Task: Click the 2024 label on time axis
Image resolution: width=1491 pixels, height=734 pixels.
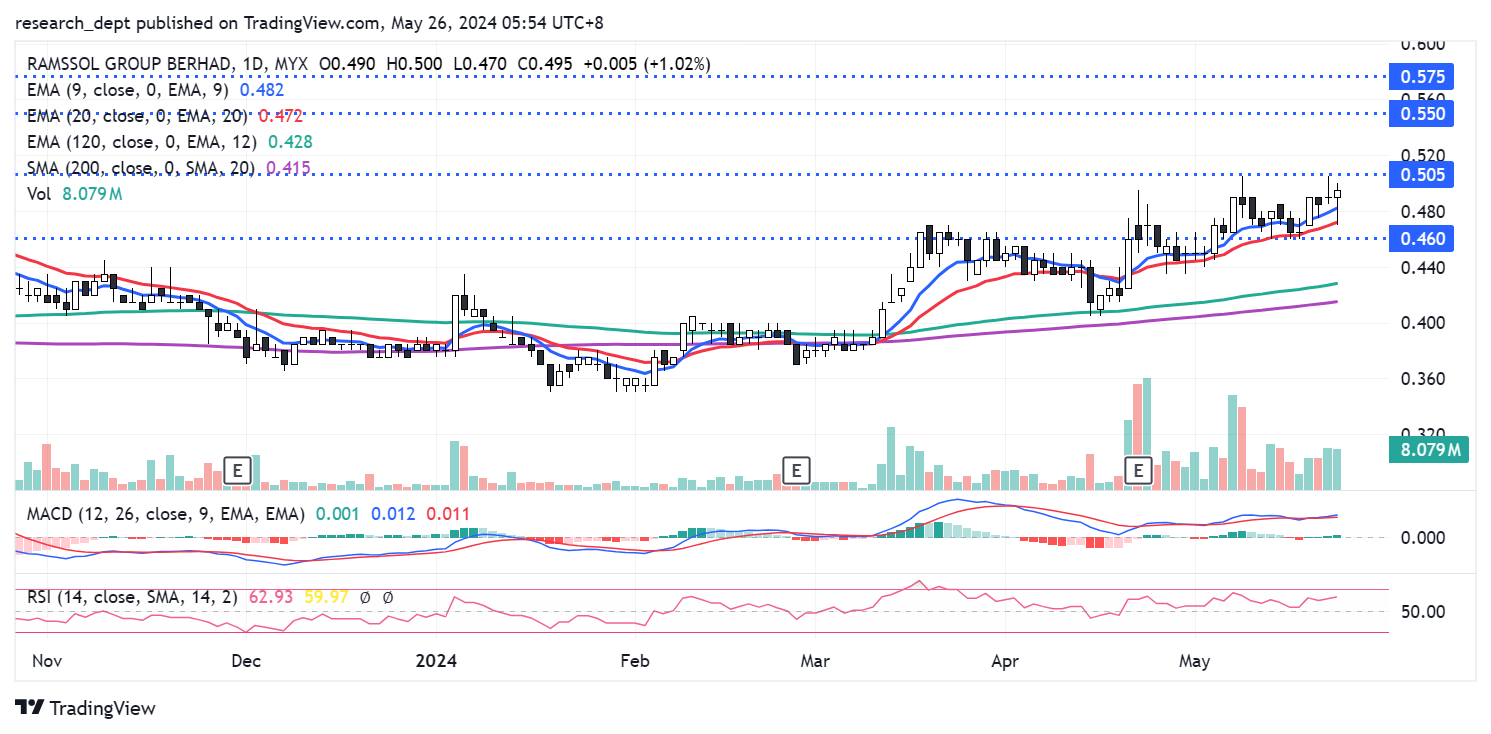Action: coord(436,661)
